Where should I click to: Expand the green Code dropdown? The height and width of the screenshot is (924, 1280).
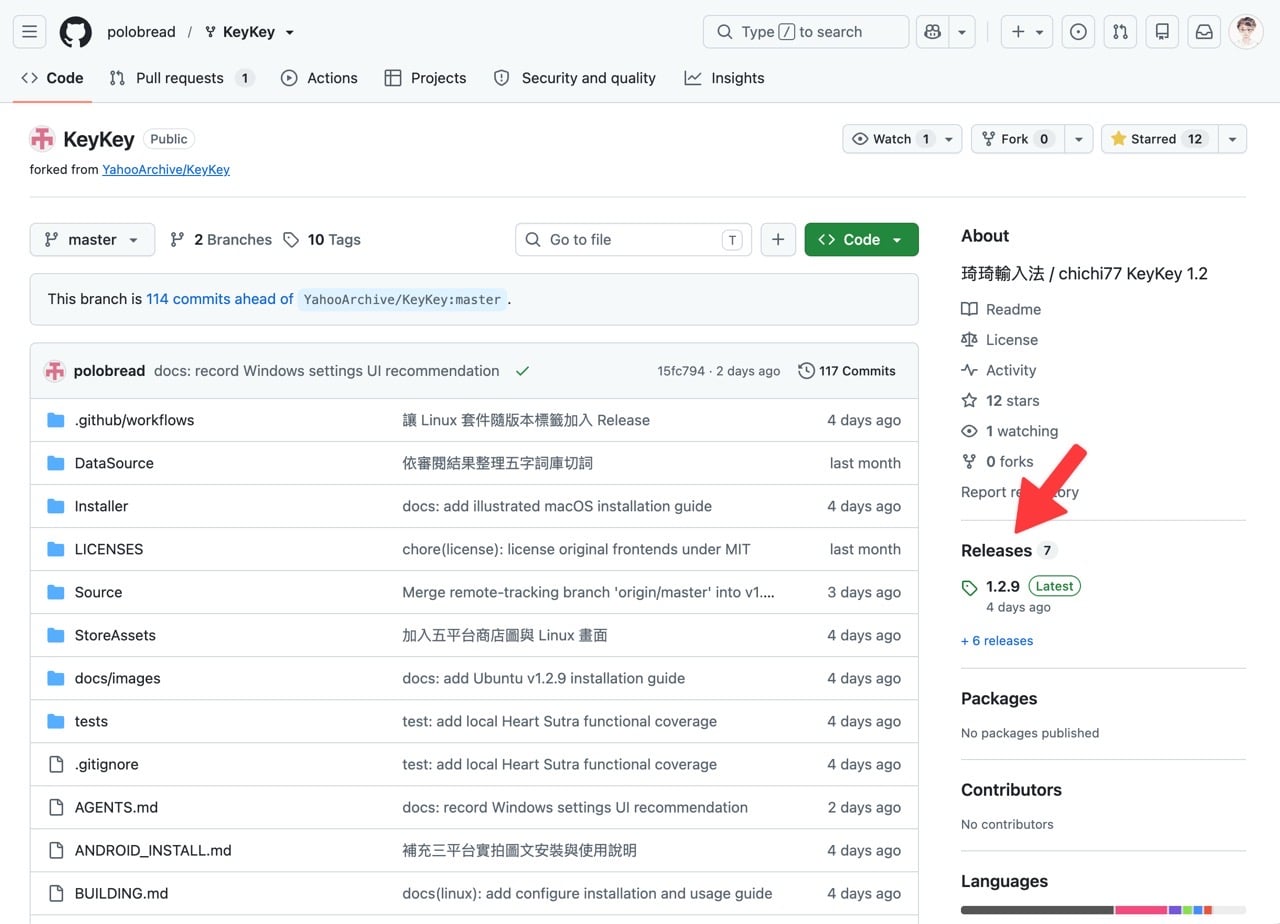[861, 240]
